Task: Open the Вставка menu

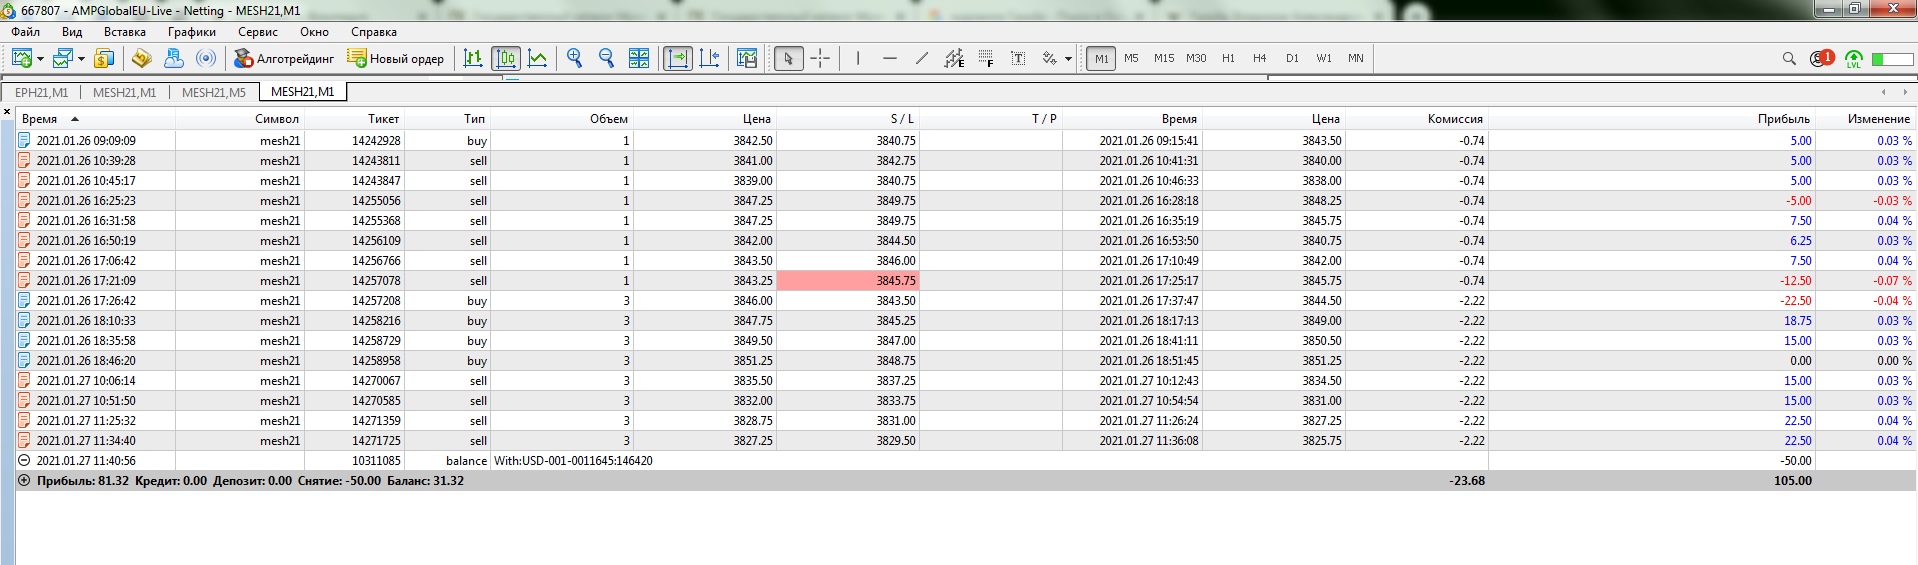Action: click(x=125, y=32)
